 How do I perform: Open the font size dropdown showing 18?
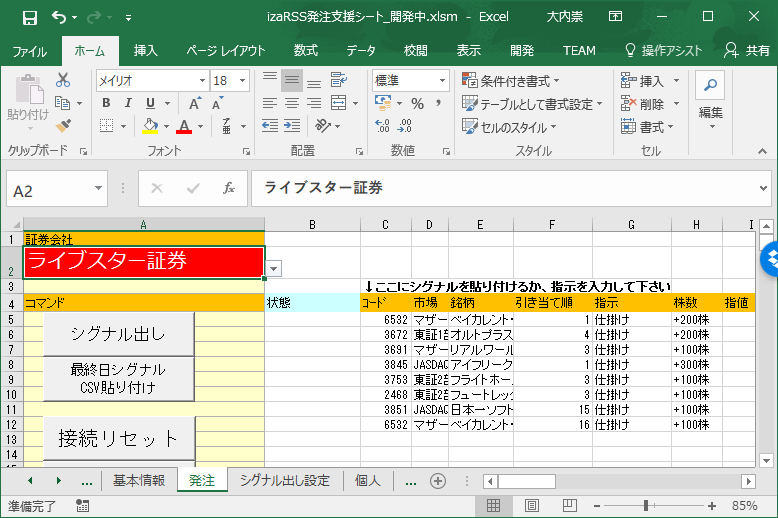[x=242, y=80]
